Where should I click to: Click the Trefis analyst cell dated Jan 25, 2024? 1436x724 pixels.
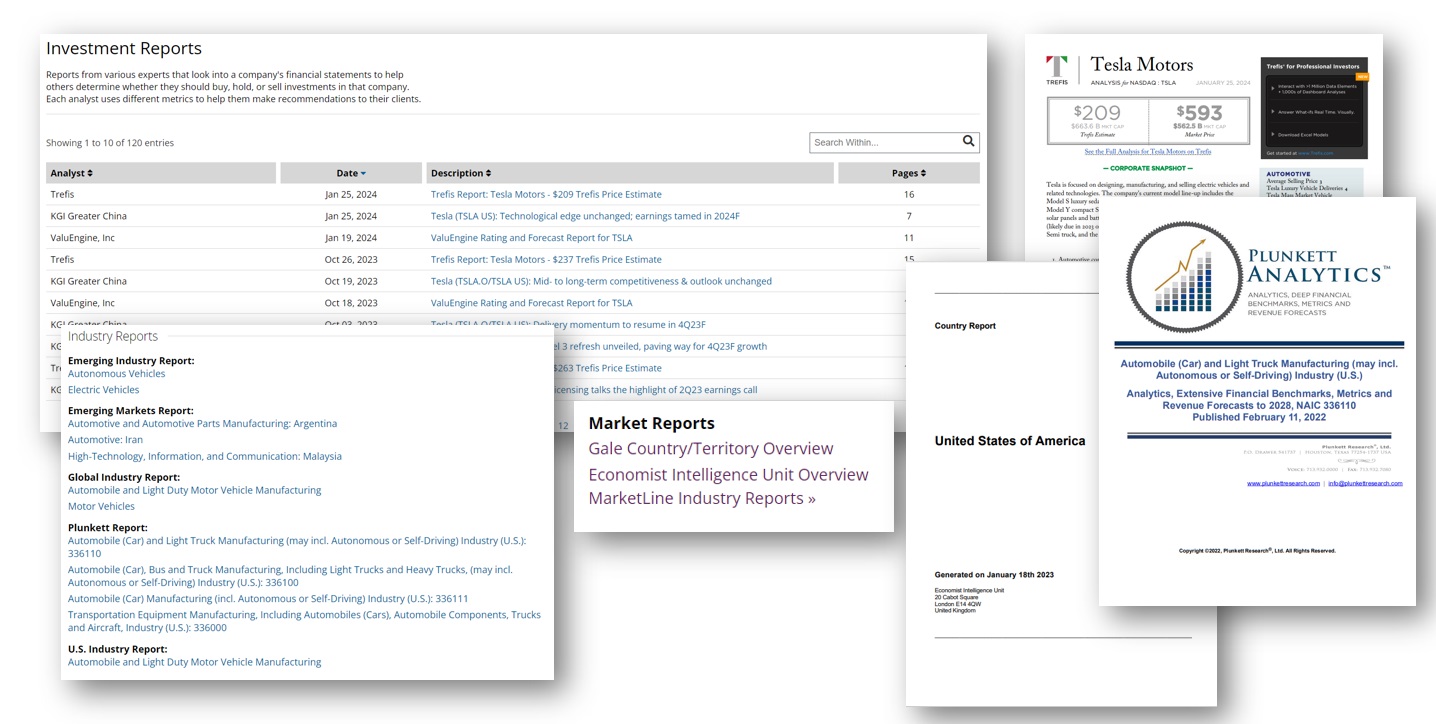pyautogui.click(x=62, y=194)
